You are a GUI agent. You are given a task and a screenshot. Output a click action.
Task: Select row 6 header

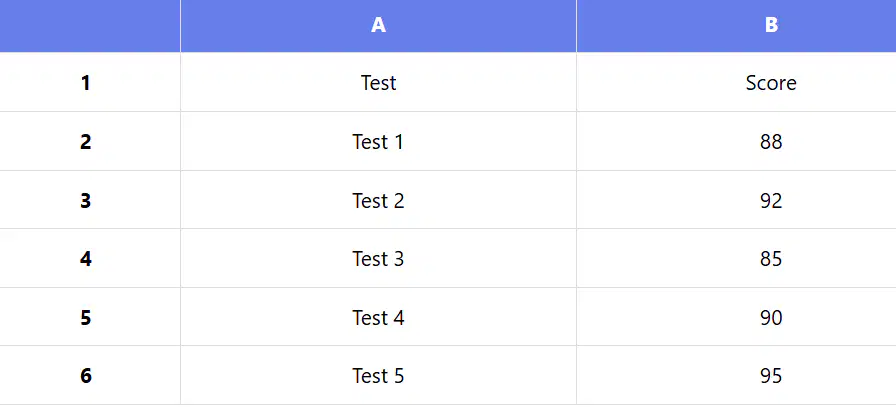click(x=90, y=375)
